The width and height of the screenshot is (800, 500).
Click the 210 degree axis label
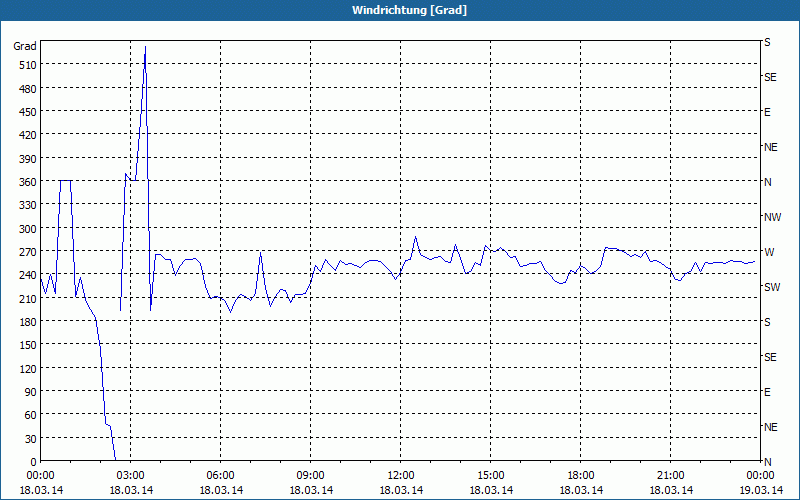click(28, 299)
